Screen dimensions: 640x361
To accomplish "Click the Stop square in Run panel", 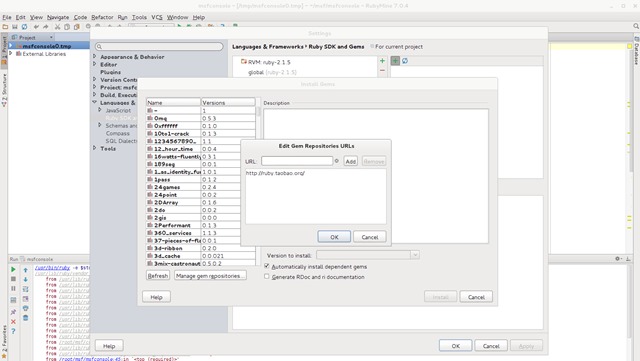I will [13, 279].
